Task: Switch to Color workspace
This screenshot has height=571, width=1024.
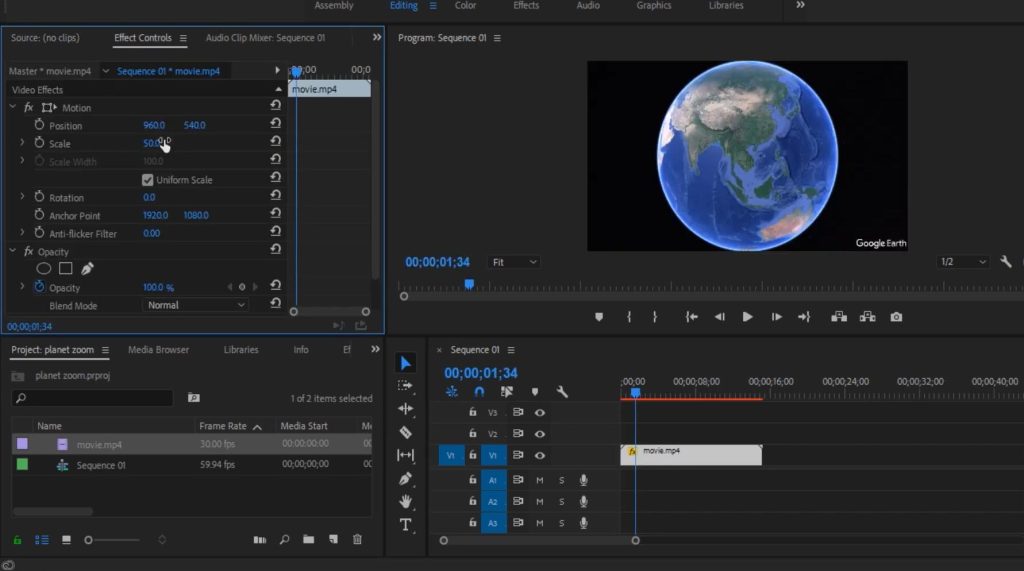Action: (x=465, y=5)
